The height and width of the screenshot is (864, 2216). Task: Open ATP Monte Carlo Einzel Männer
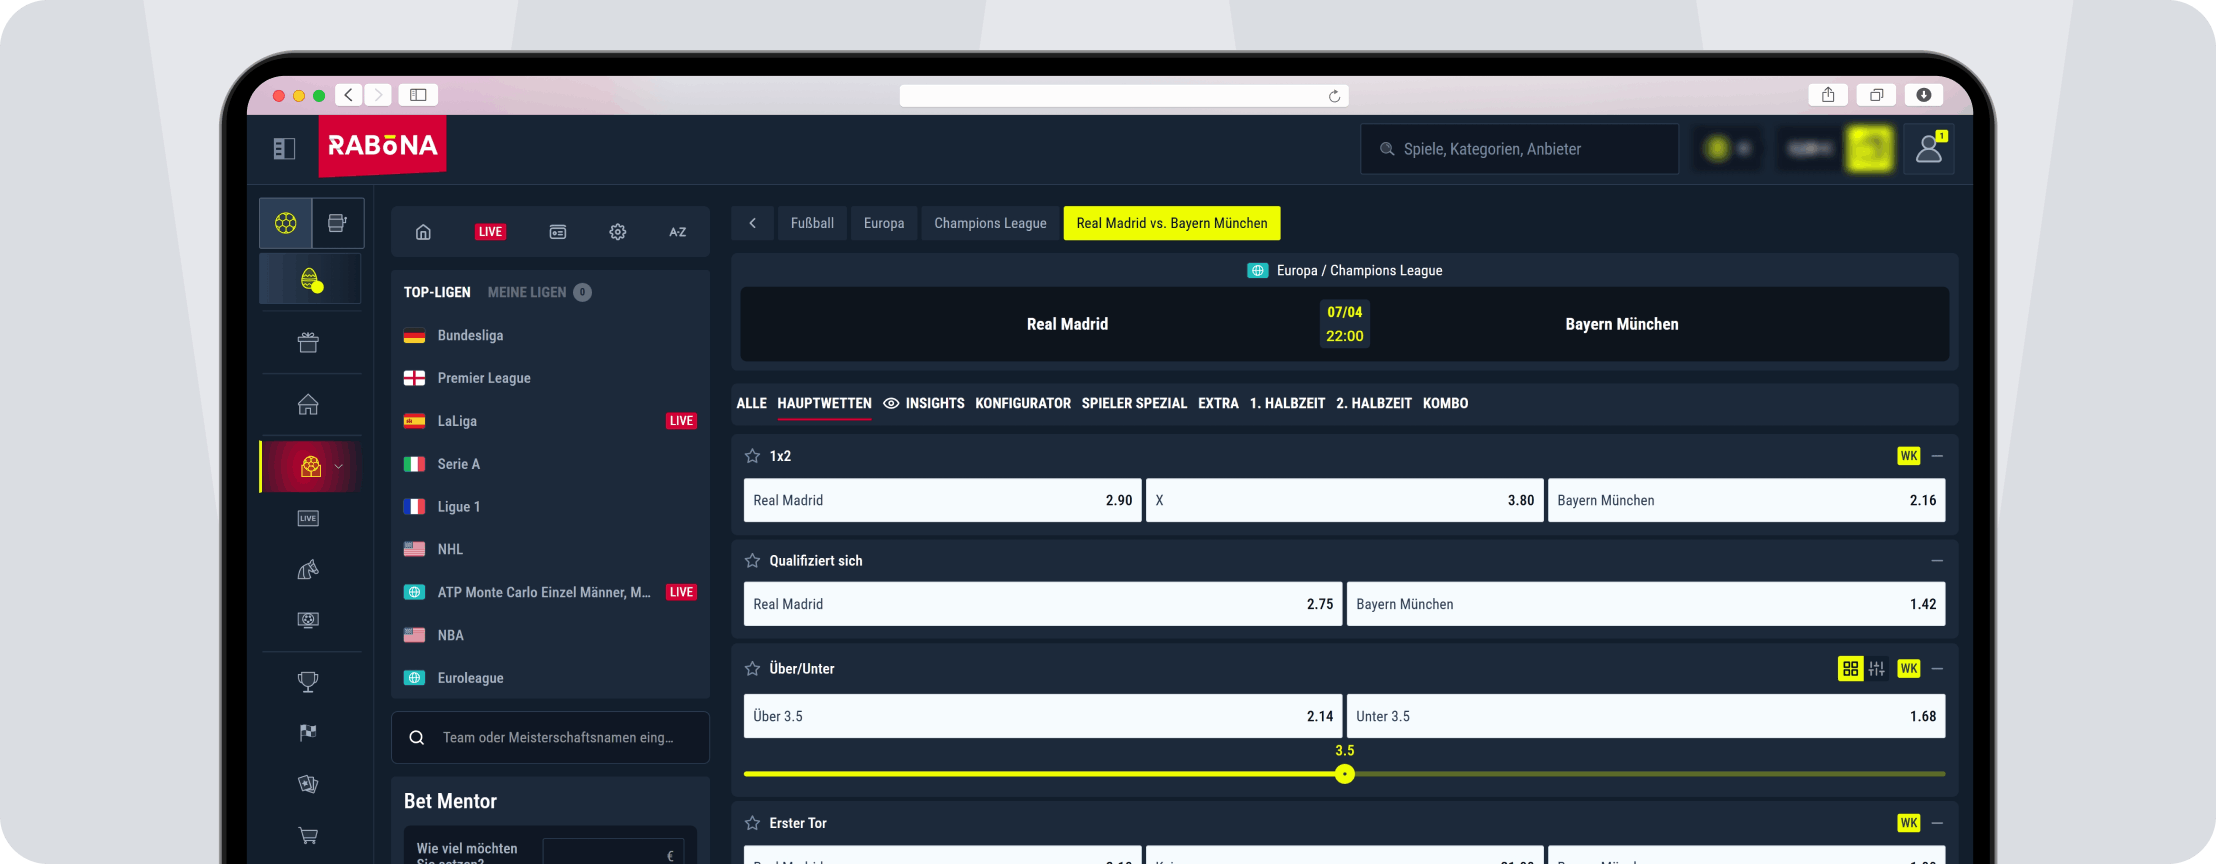[550, 592]
